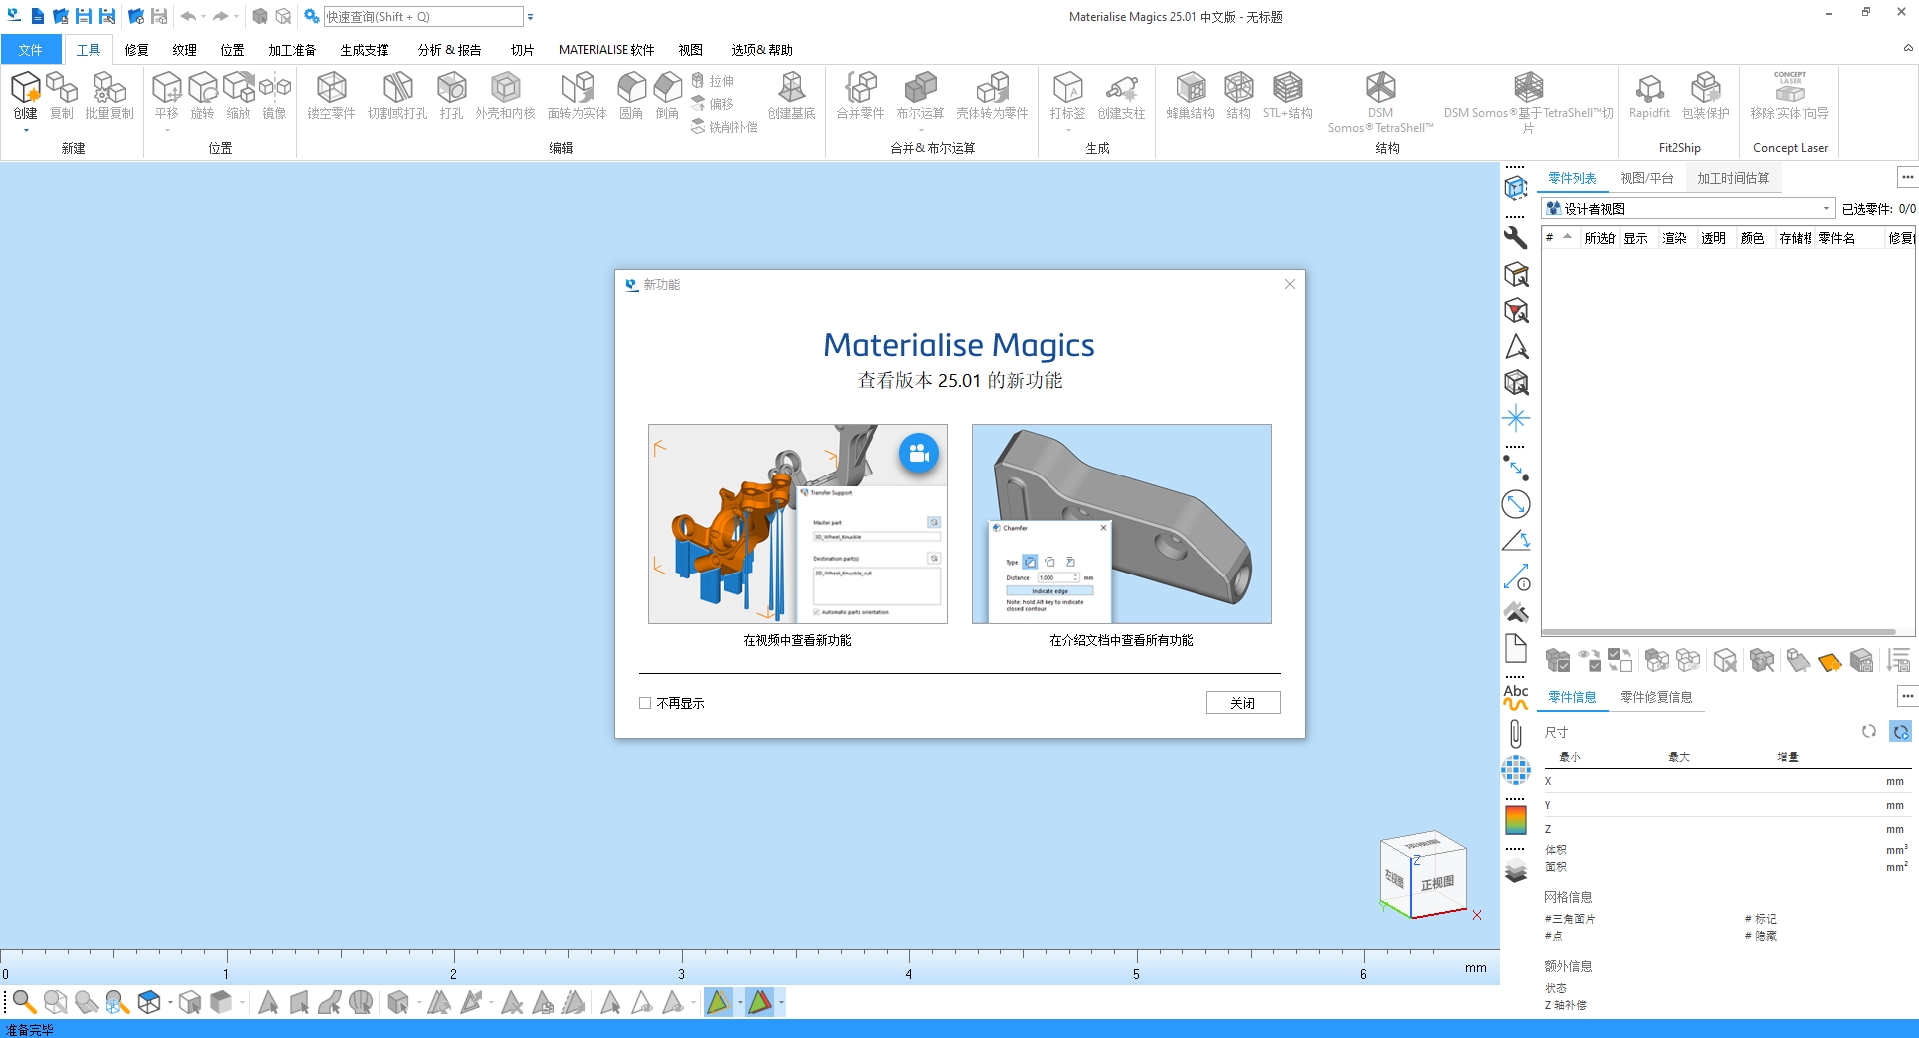
Task: Open the 布尔运算 boolean tool
Action: click(x=920, y=95)
